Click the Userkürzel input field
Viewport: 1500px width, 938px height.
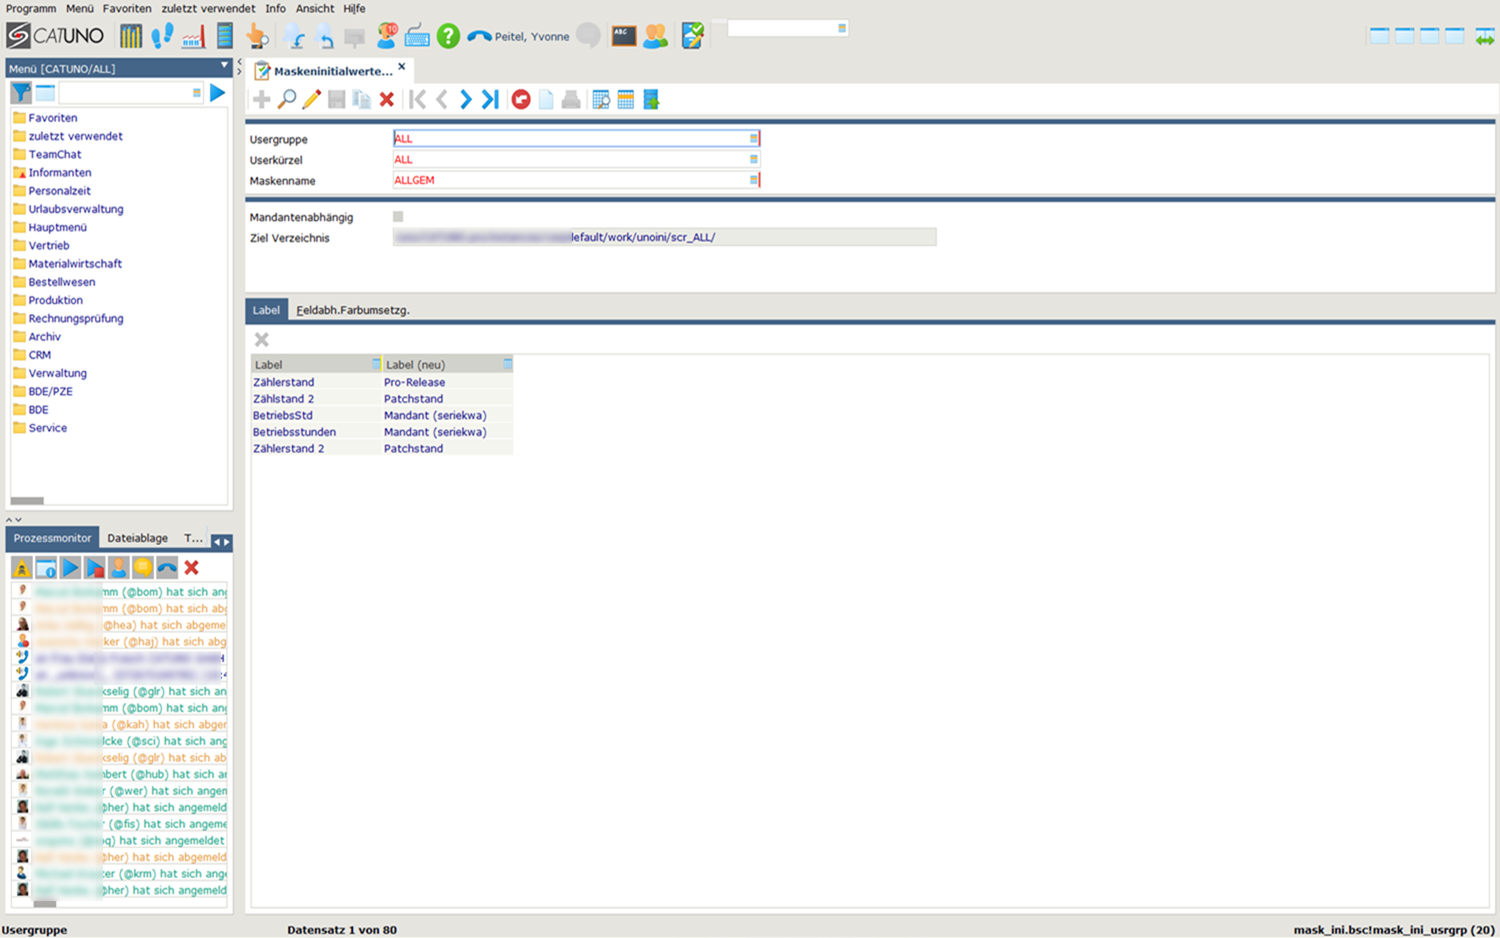click(x=570, y=160)
